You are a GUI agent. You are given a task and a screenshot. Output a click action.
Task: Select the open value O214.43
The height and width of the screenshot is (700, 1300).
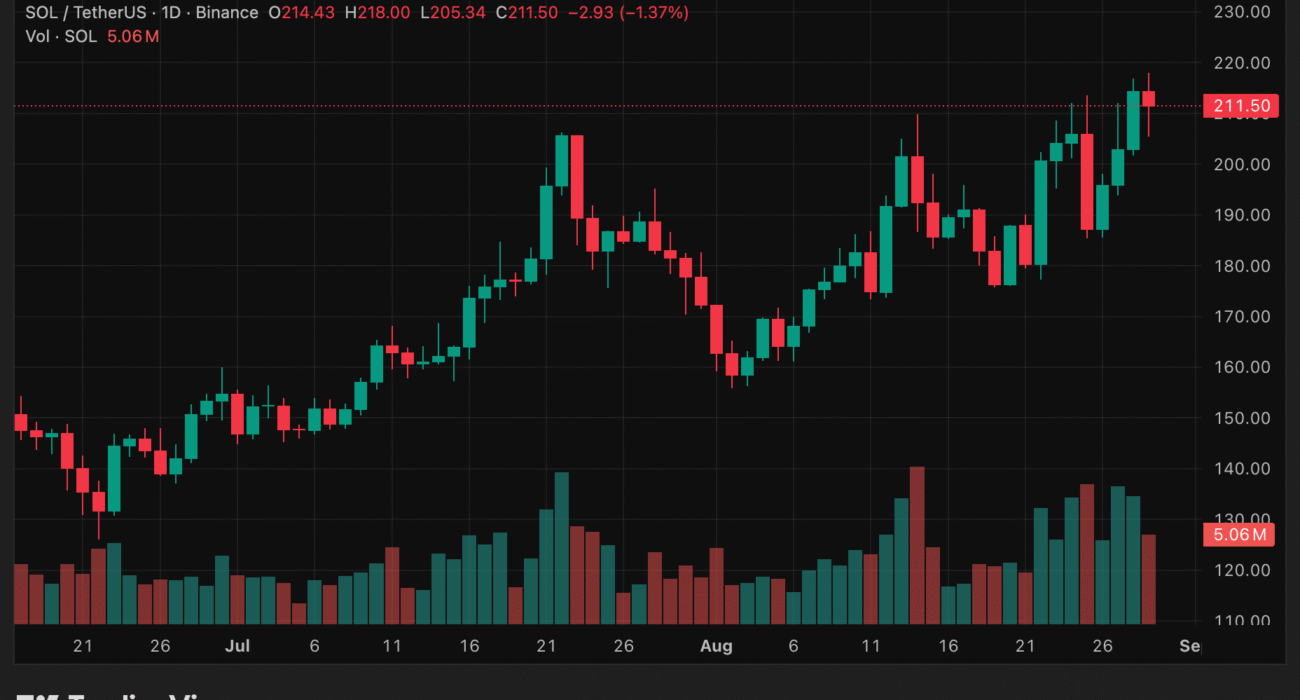[302, 13]
